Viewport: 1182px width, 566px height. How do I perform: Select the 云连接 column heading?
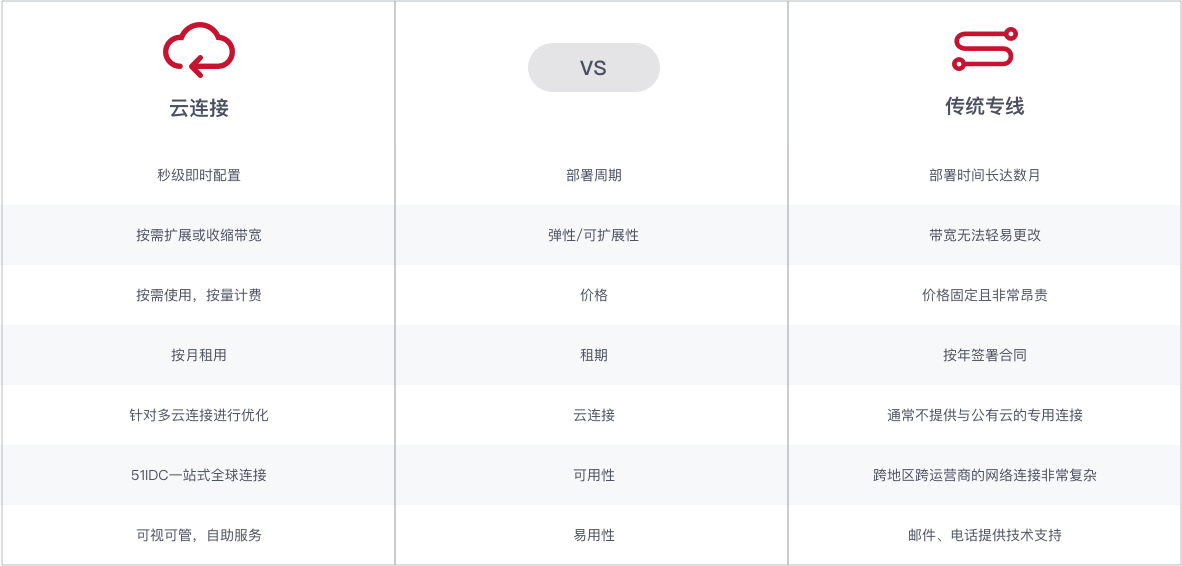(x=199, y=108)
